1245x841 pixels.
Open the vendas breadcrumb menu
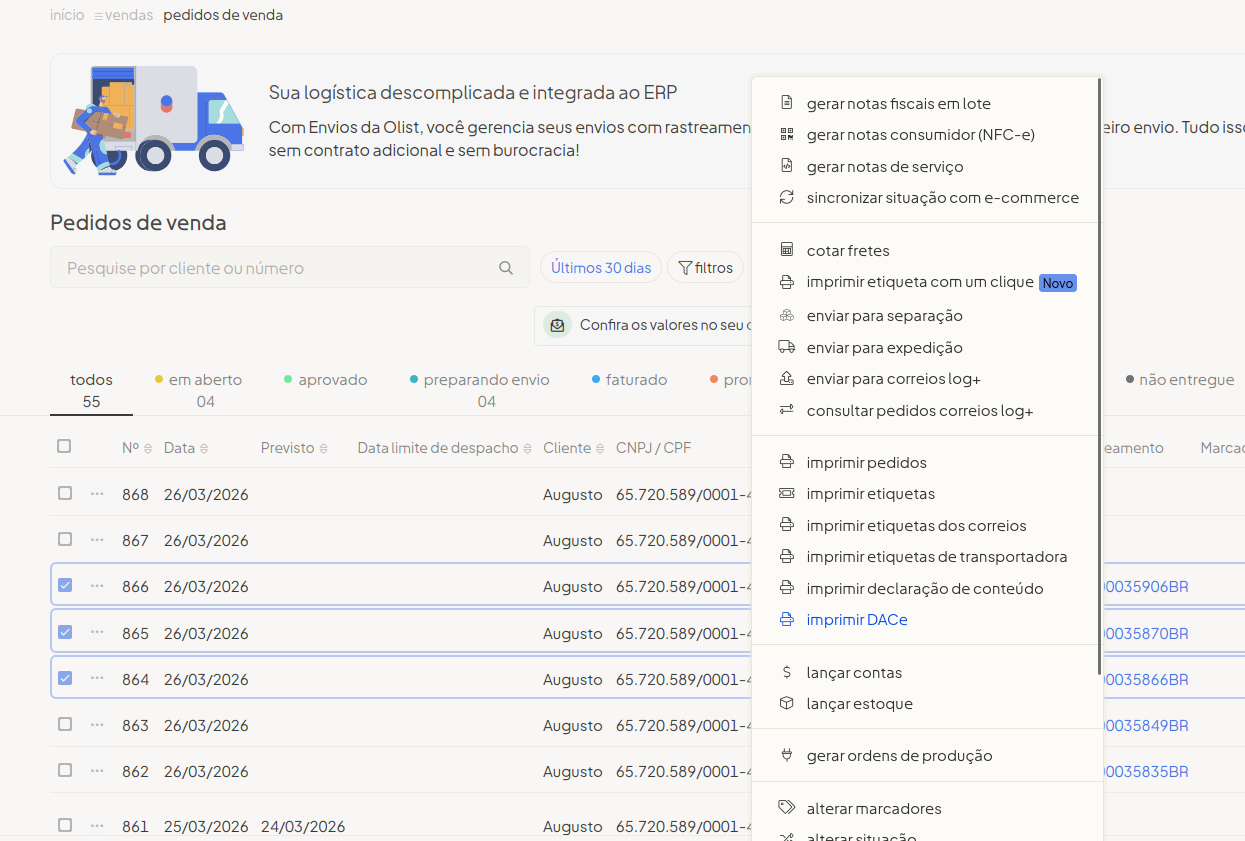click(x=124, y=16)
